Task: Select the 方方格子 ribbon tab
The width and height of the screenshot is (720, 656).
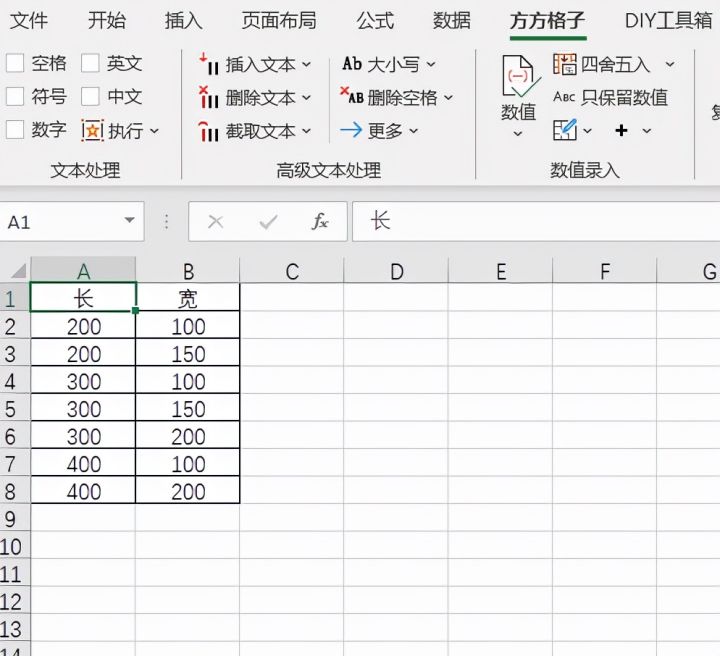Action: point(547,21)
